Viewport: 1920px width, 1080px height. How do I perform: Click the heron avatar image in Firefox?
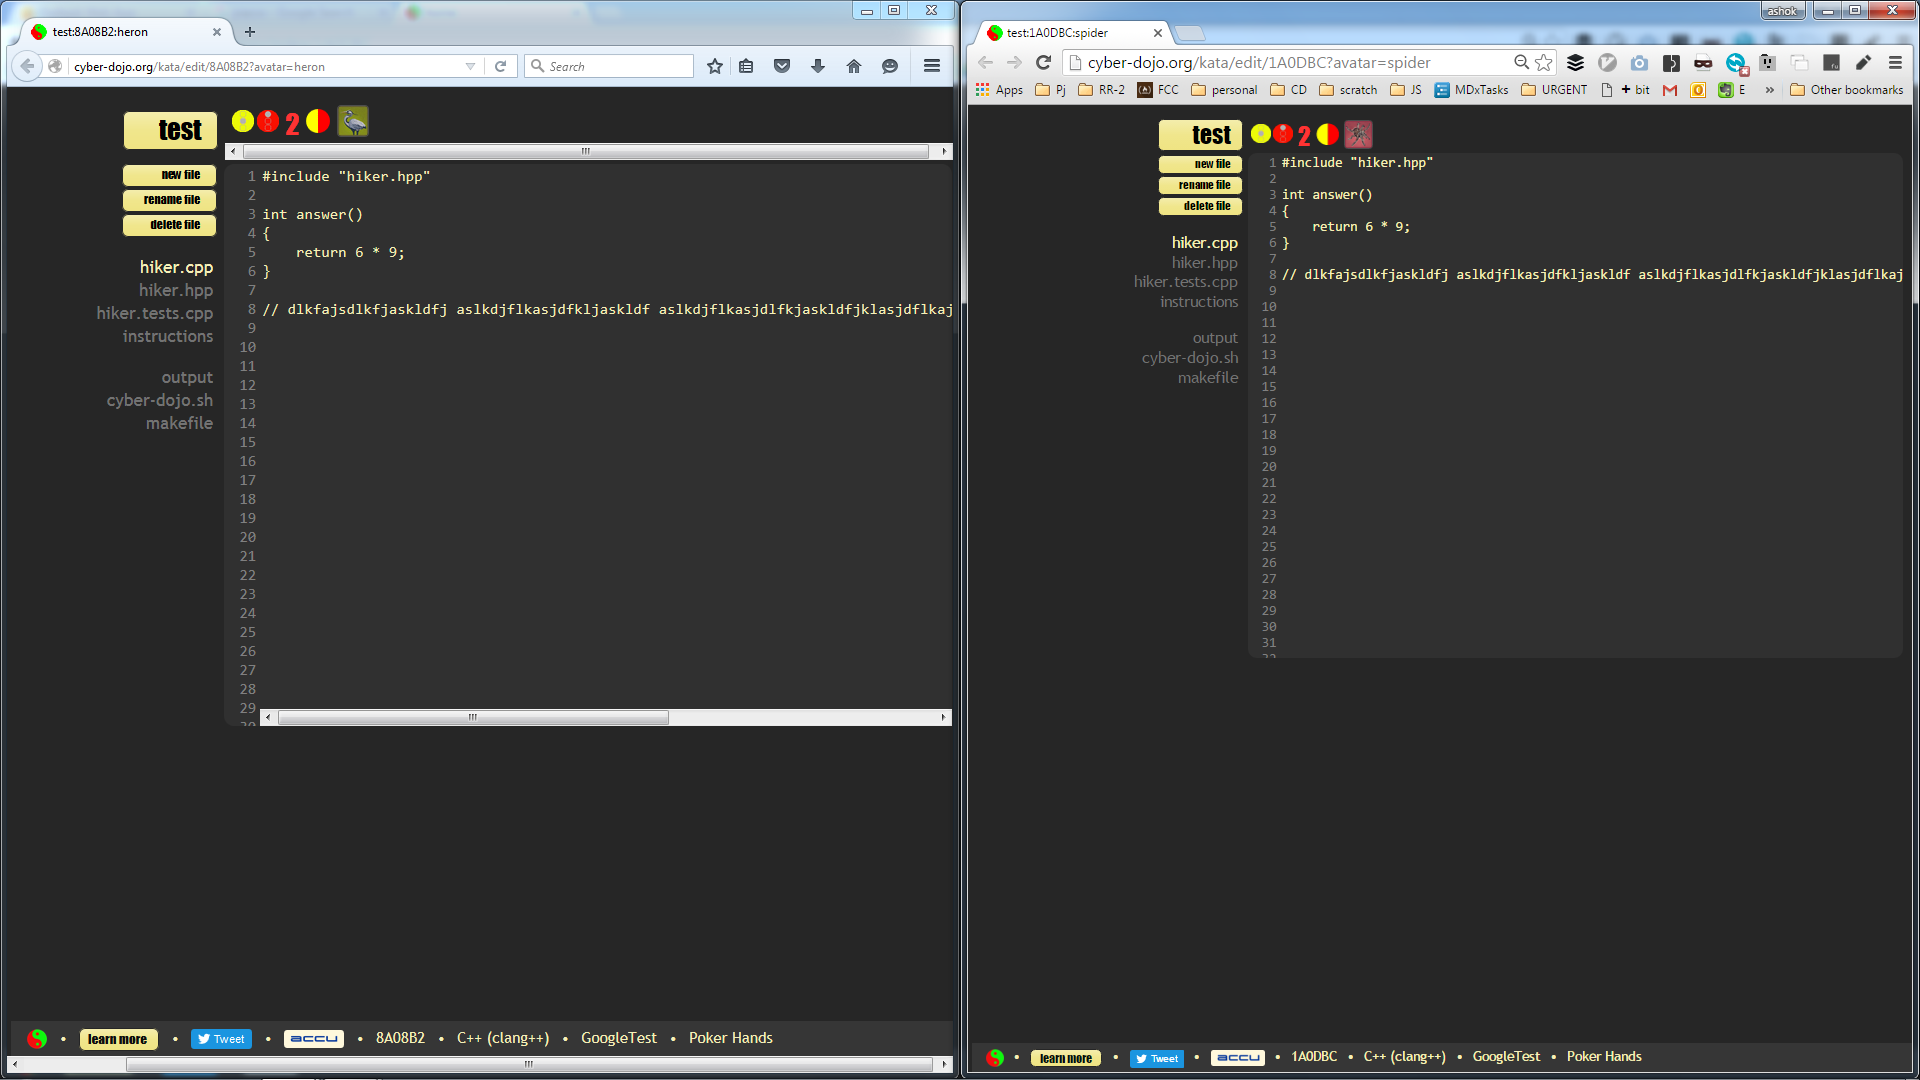353,121
